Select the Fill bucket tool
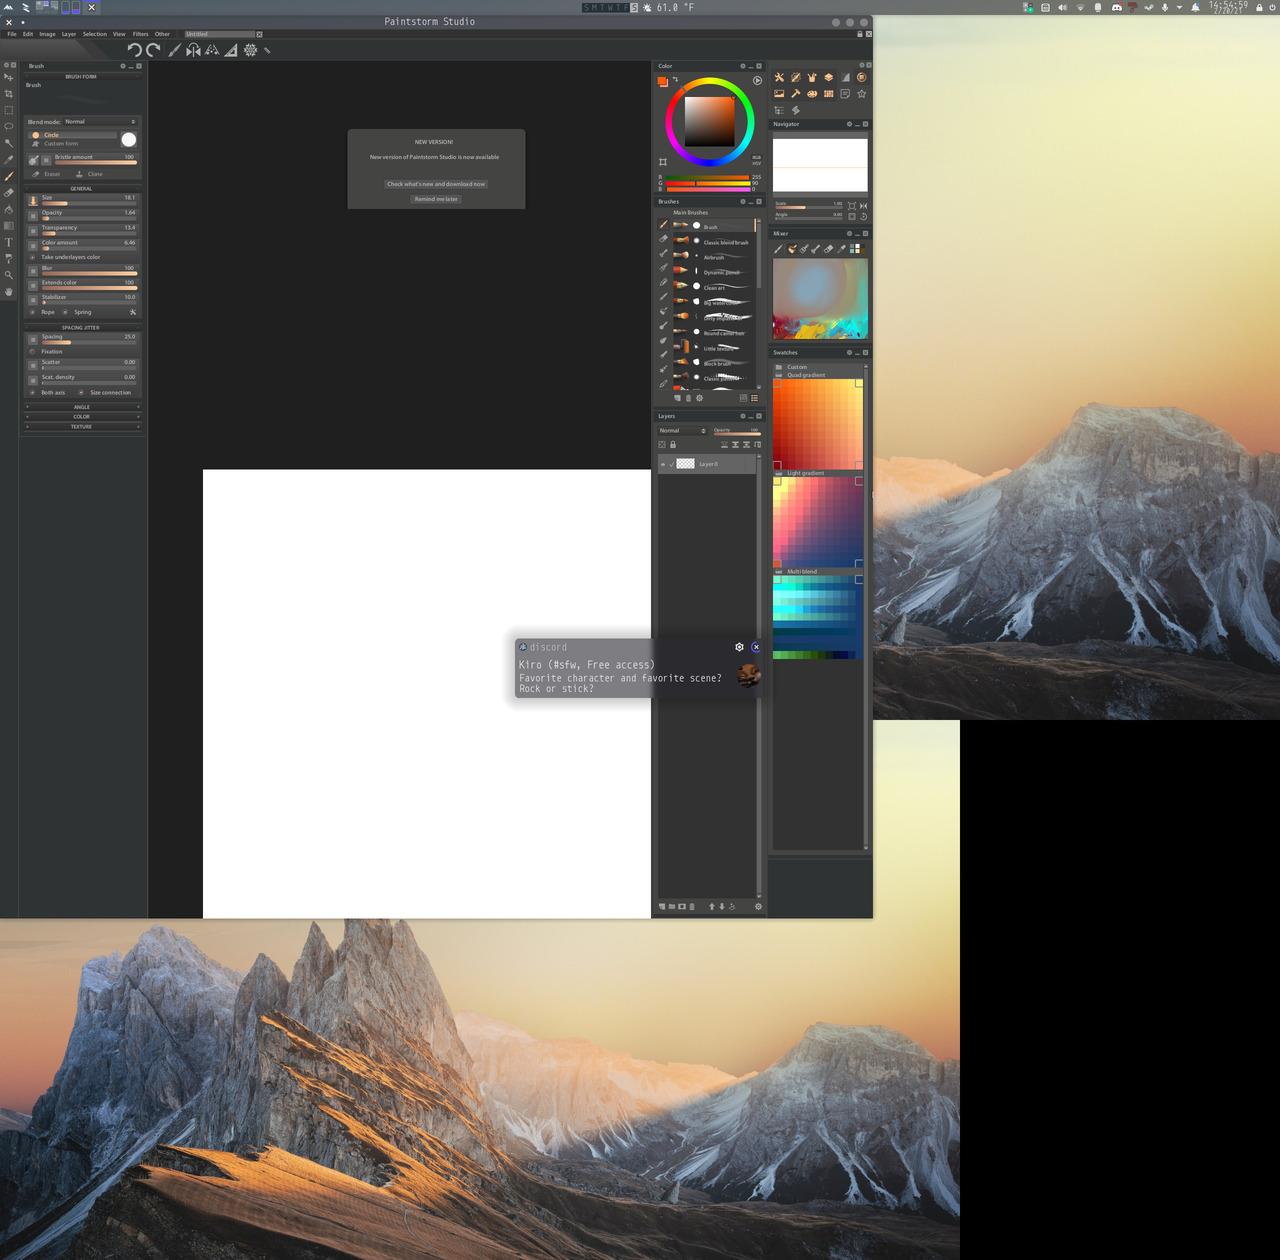Viewport: 1280px width, 1260px height. [9, 209]
